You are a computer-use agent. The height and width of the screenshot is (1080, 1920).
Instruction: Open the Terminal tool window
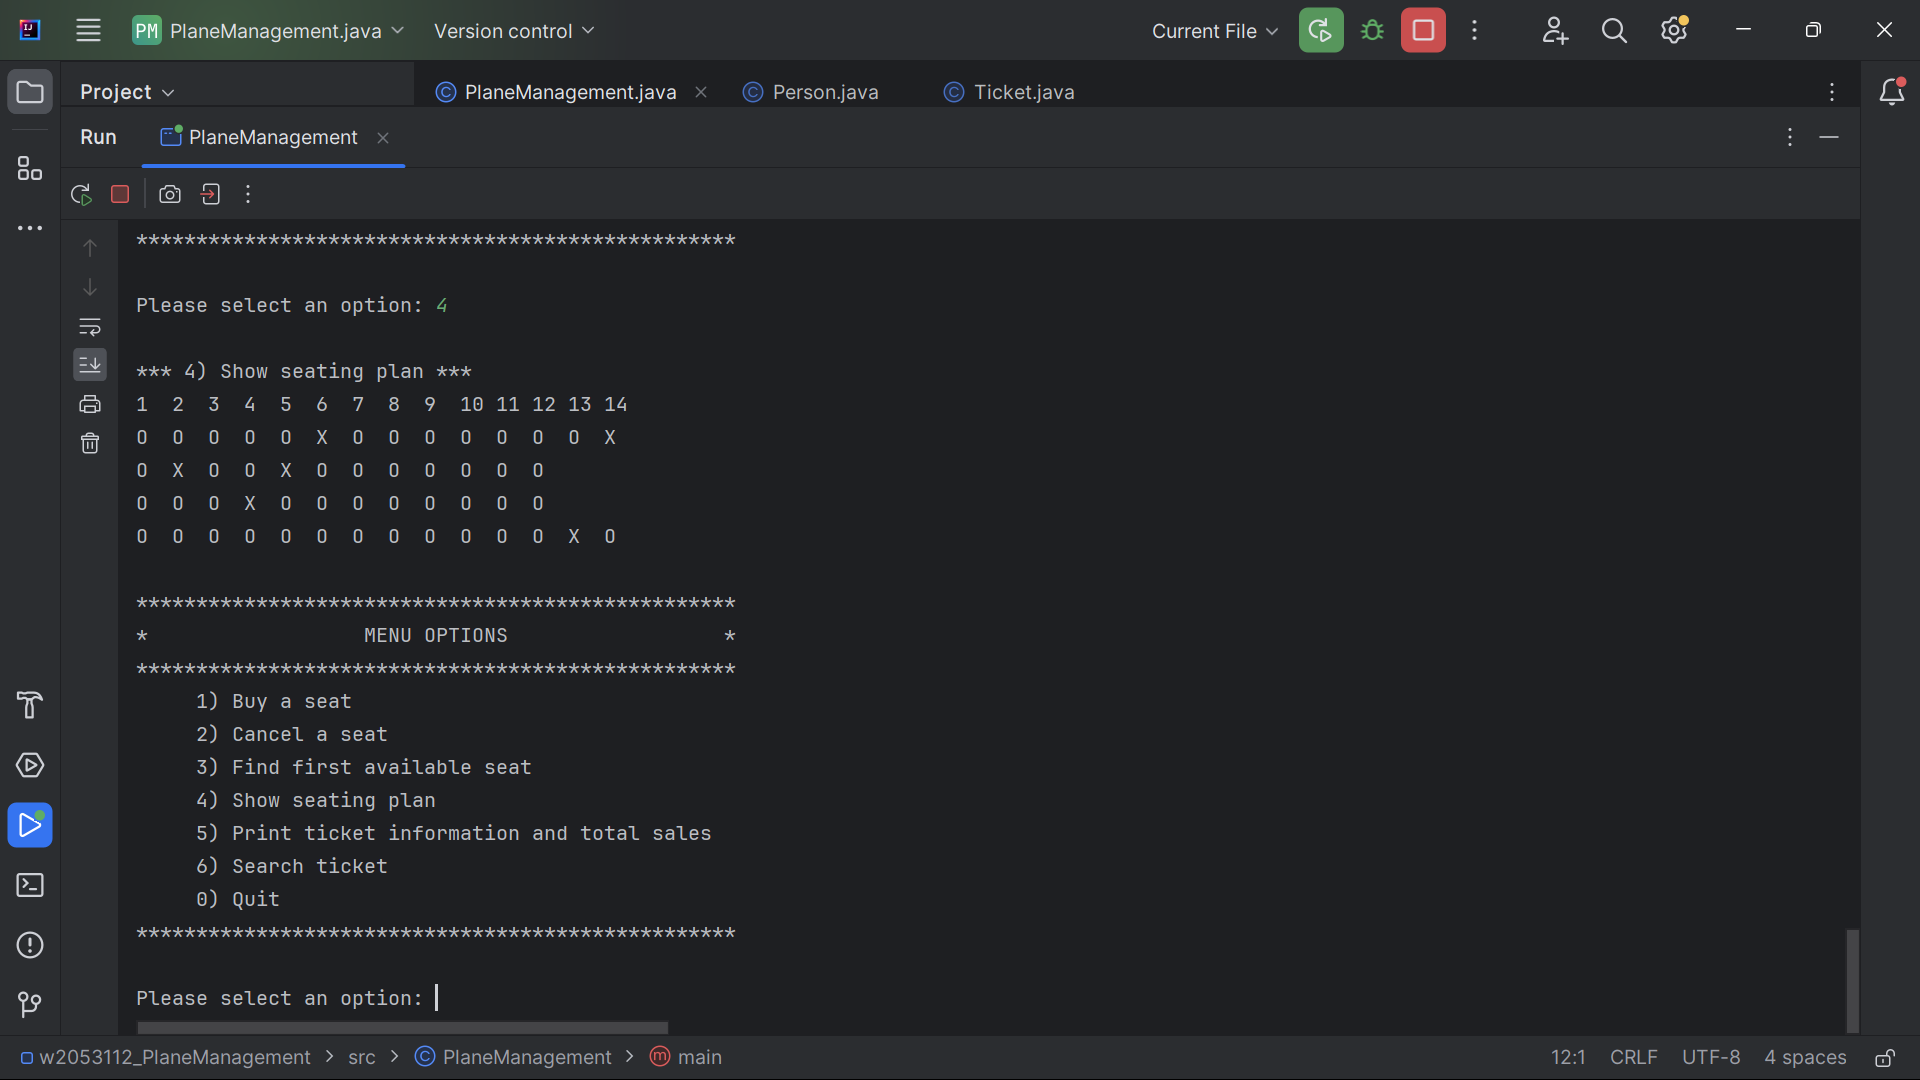pos(30,885)
